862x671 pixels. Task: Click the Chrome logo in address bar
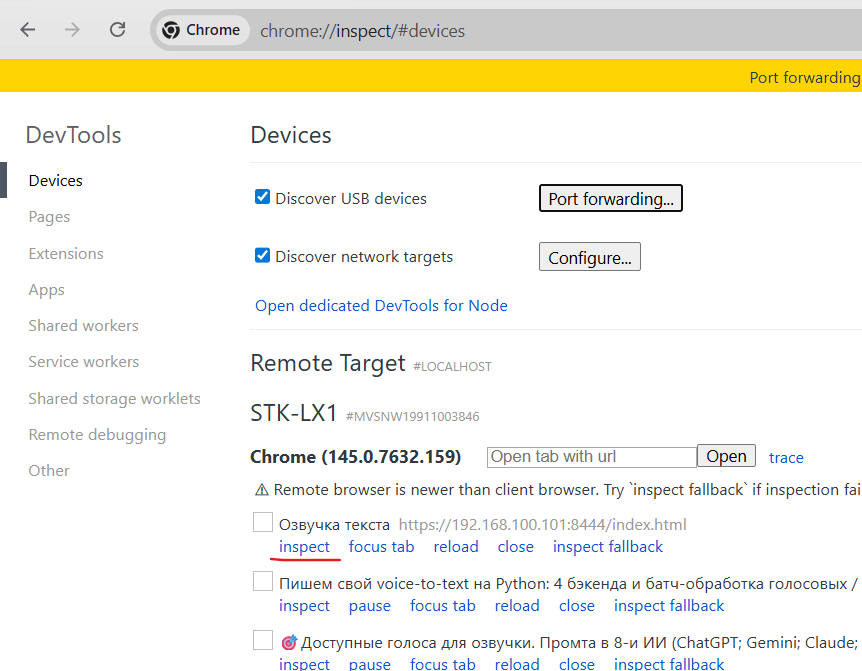172,30
